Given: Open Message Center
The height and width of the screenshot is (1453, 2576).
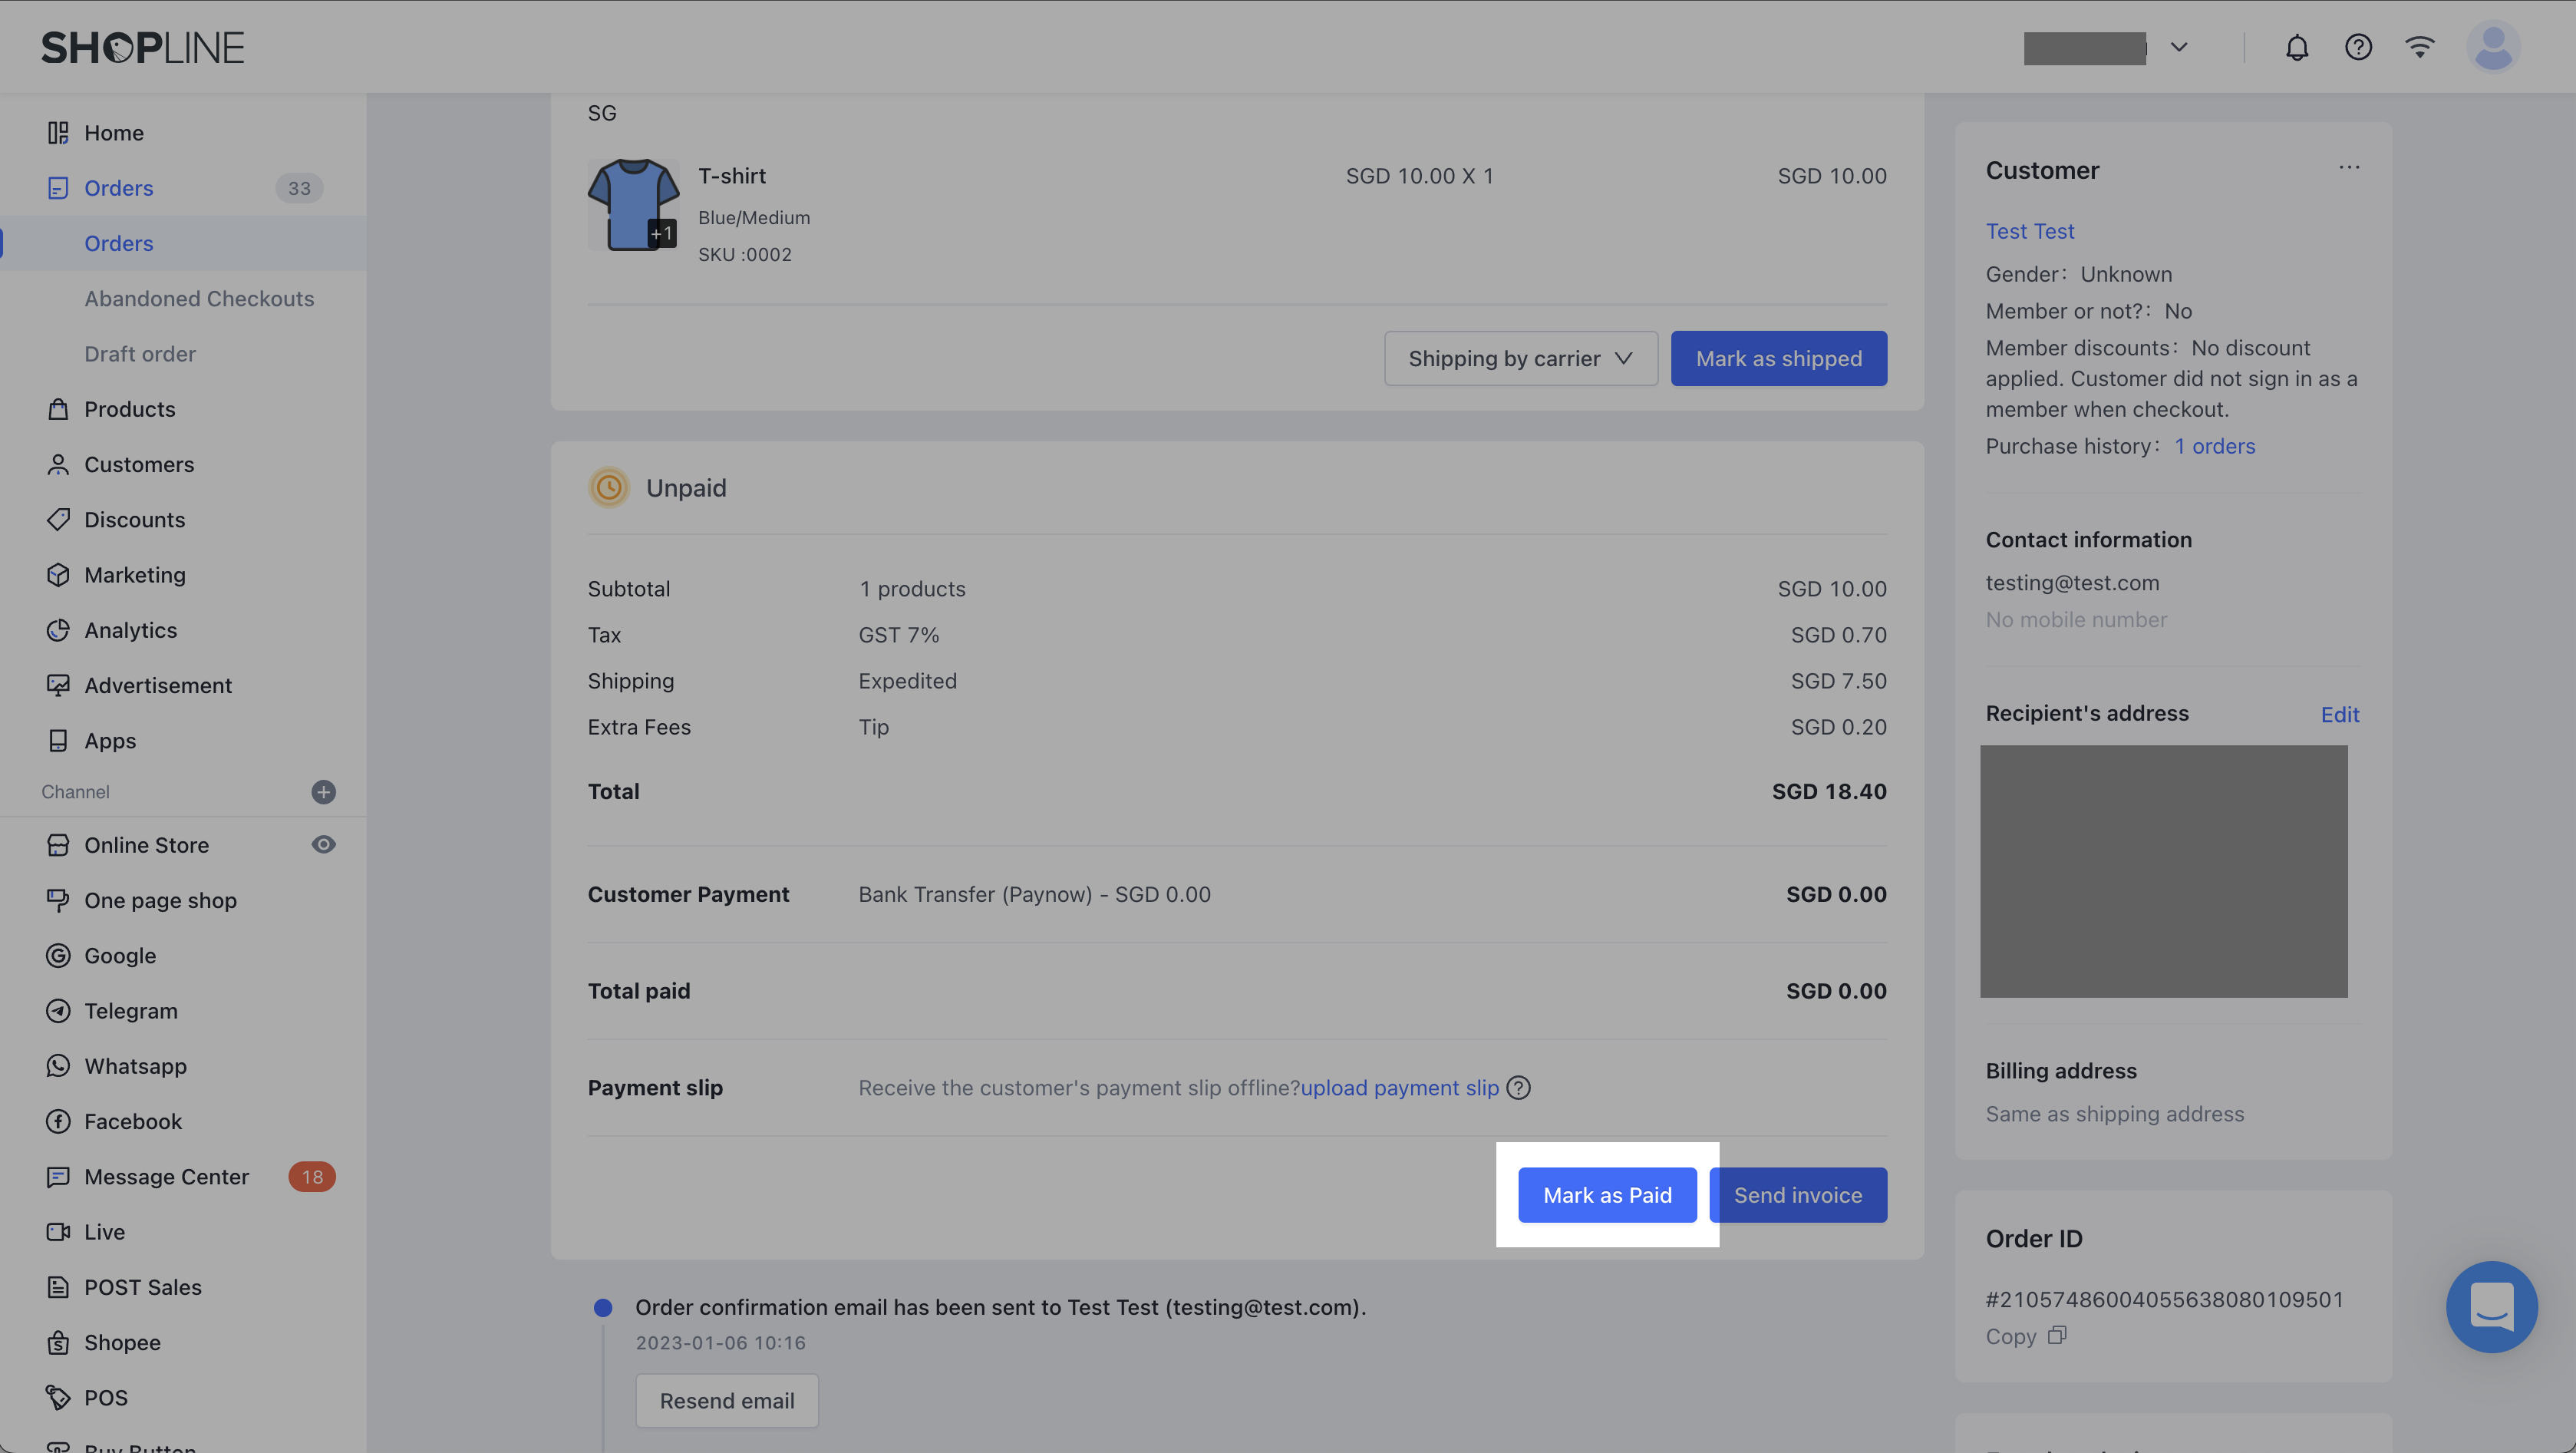Looking at the screenshot, I should click(166, 1177).
